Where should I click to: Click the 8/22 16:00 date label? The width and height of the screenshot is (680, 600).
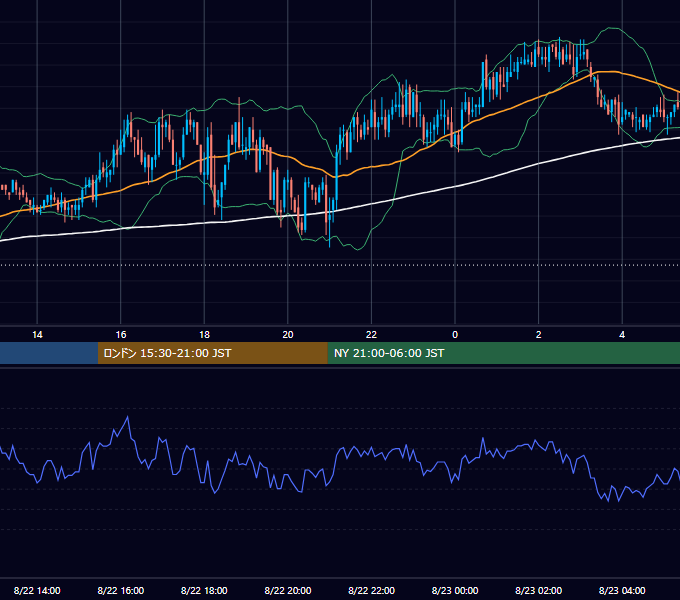pyautogui.click(x=121, y=590)
